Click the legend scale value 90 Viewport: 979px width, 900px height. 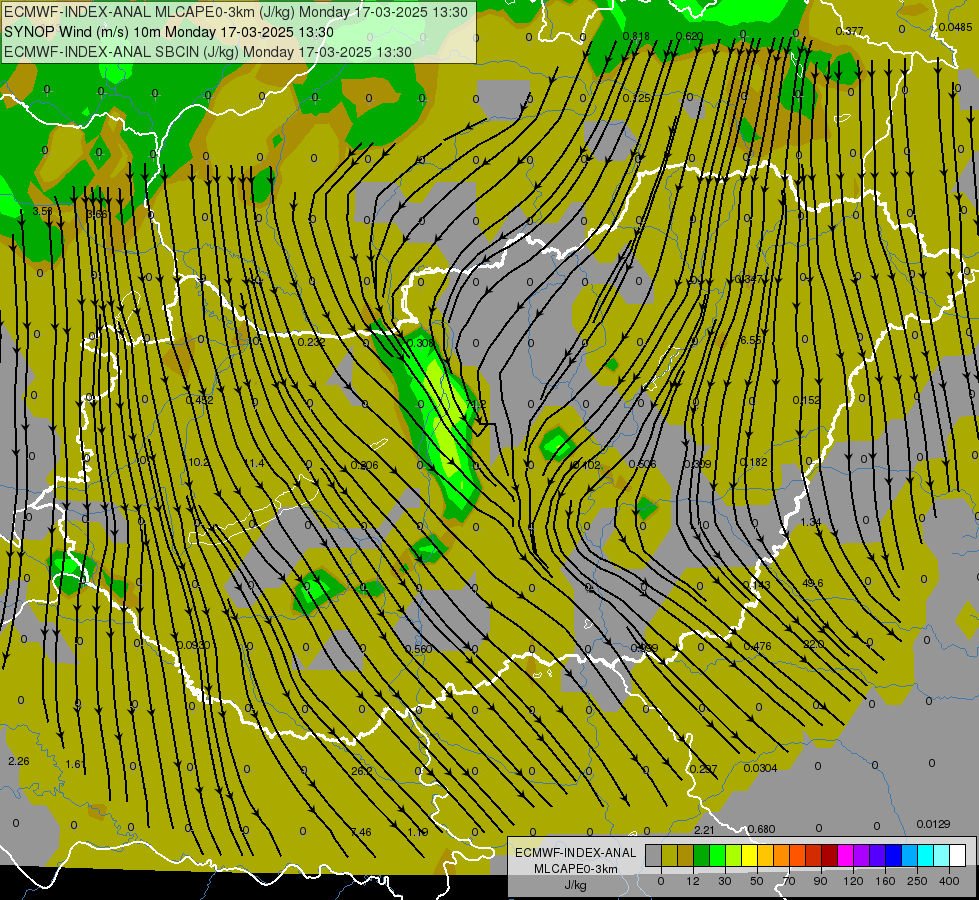point(820,881)
